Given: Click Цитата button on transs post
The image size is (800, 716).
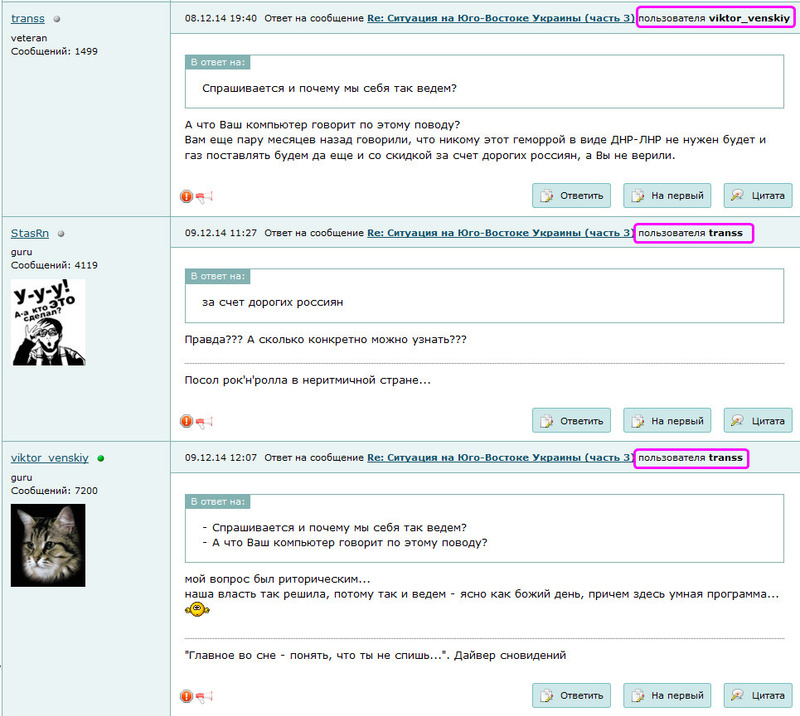Looking at the screenshot, I should 758,195.
